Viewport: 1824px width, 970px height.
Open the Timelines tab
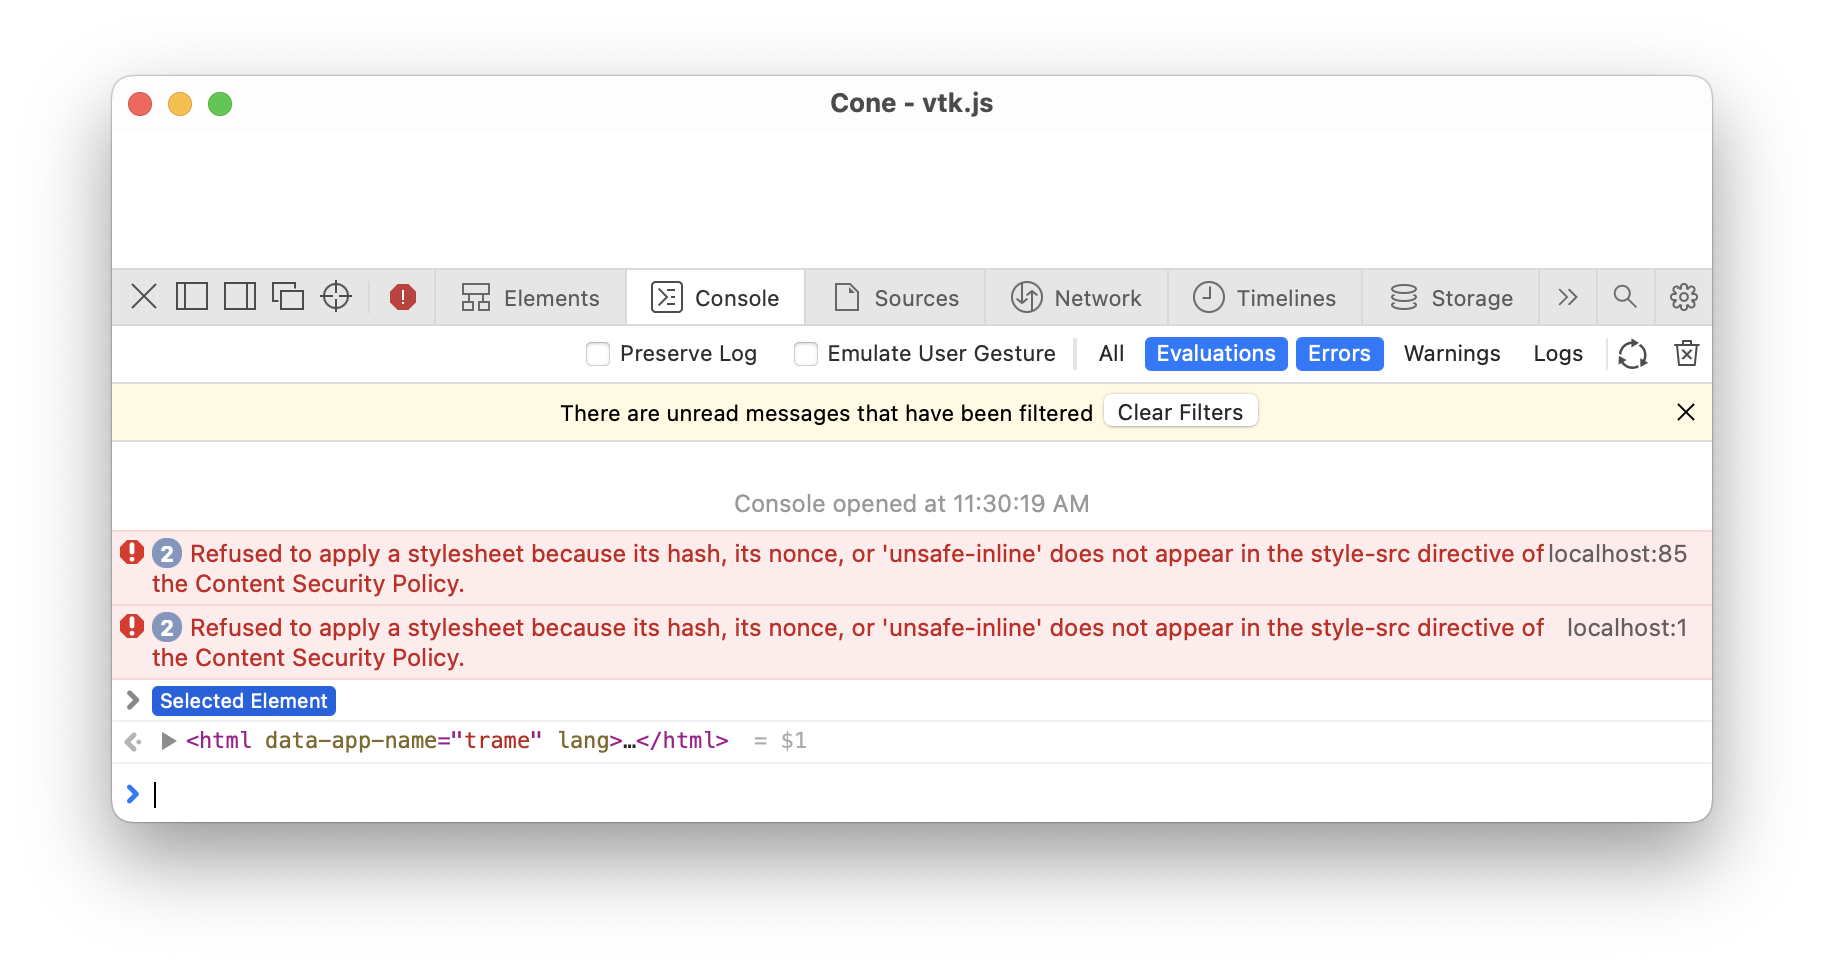tap(1265, 298)
